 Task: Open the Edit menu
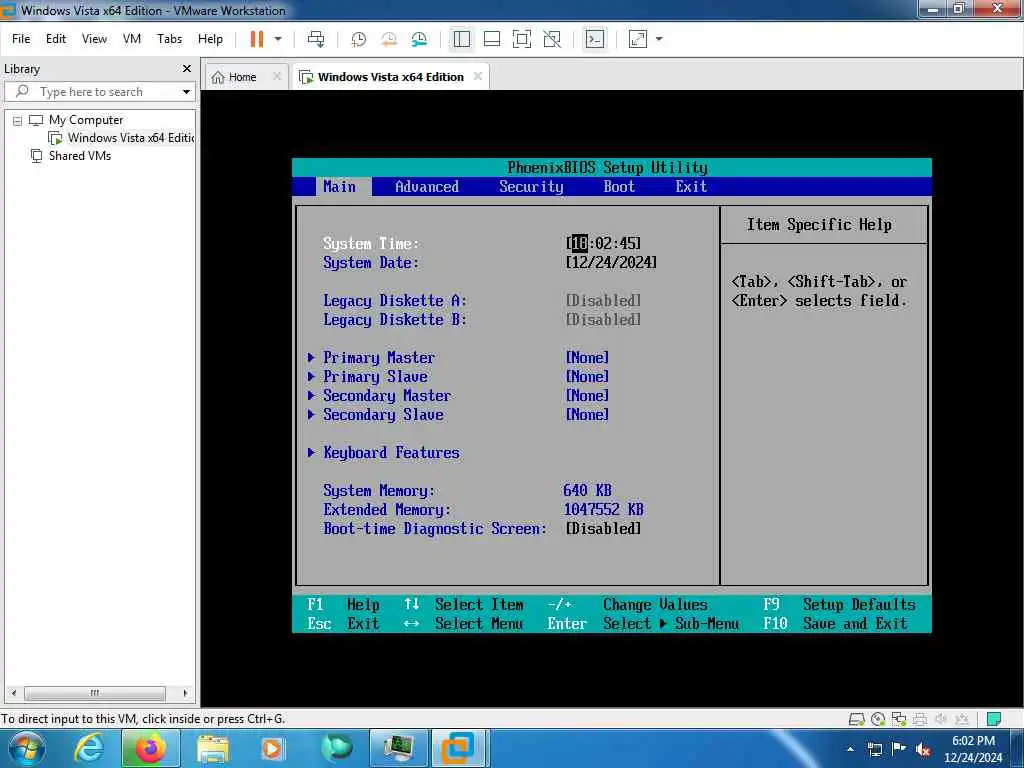pos(56,39)
